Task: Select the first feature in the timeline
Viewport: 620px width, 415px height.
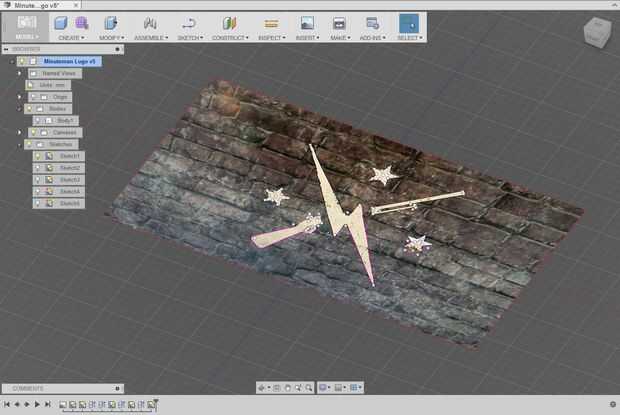Action: click(62, 404)
